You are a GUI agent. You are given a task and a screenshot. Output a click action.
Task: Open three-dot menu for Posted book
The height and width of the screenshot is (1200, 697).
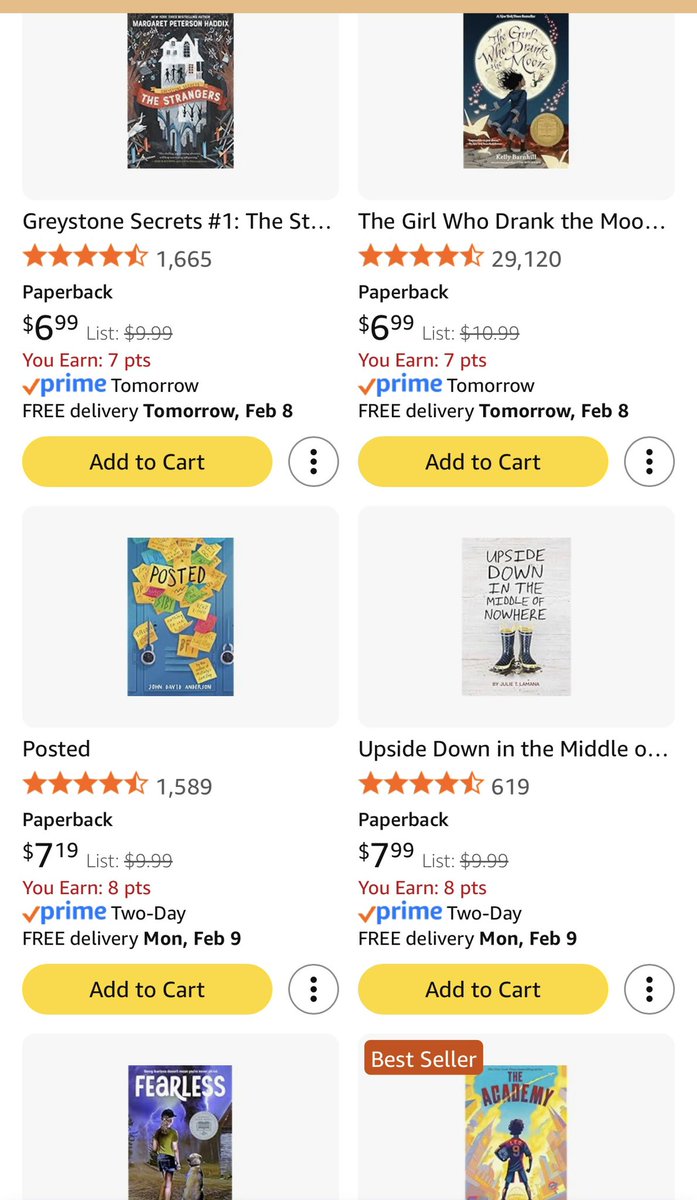coord(313,989)
